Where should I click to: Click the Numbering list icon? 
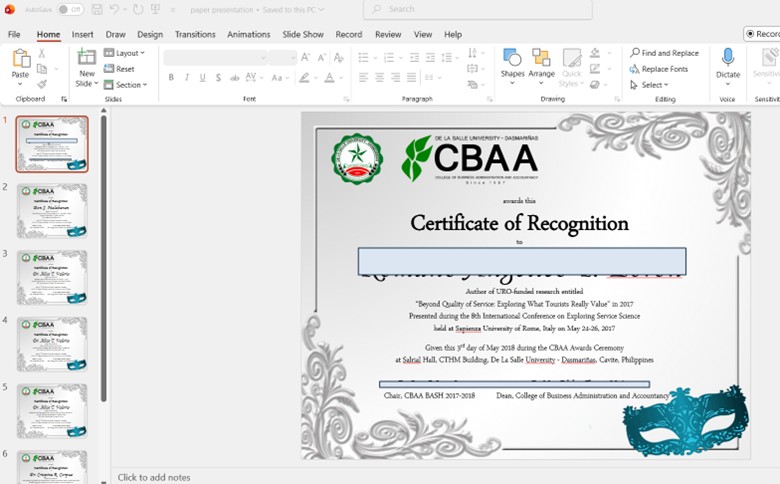(x=389, y=58)
